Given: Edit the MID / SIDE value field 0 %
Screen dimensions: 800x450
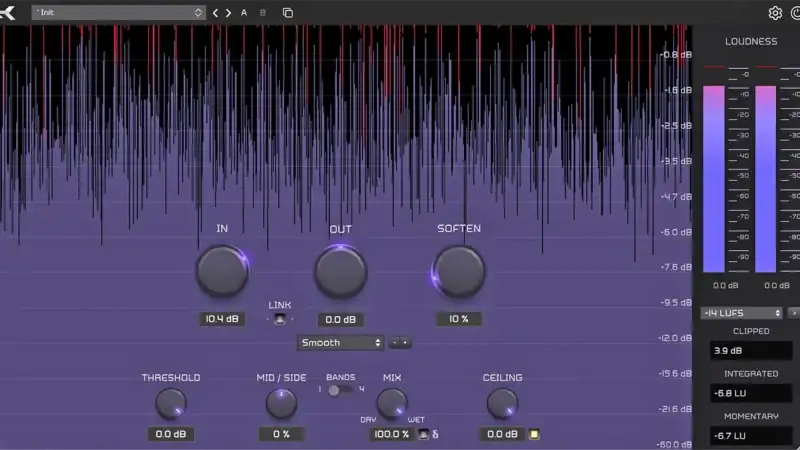Looking at the screenshot, I should click(x=281, y=434).
